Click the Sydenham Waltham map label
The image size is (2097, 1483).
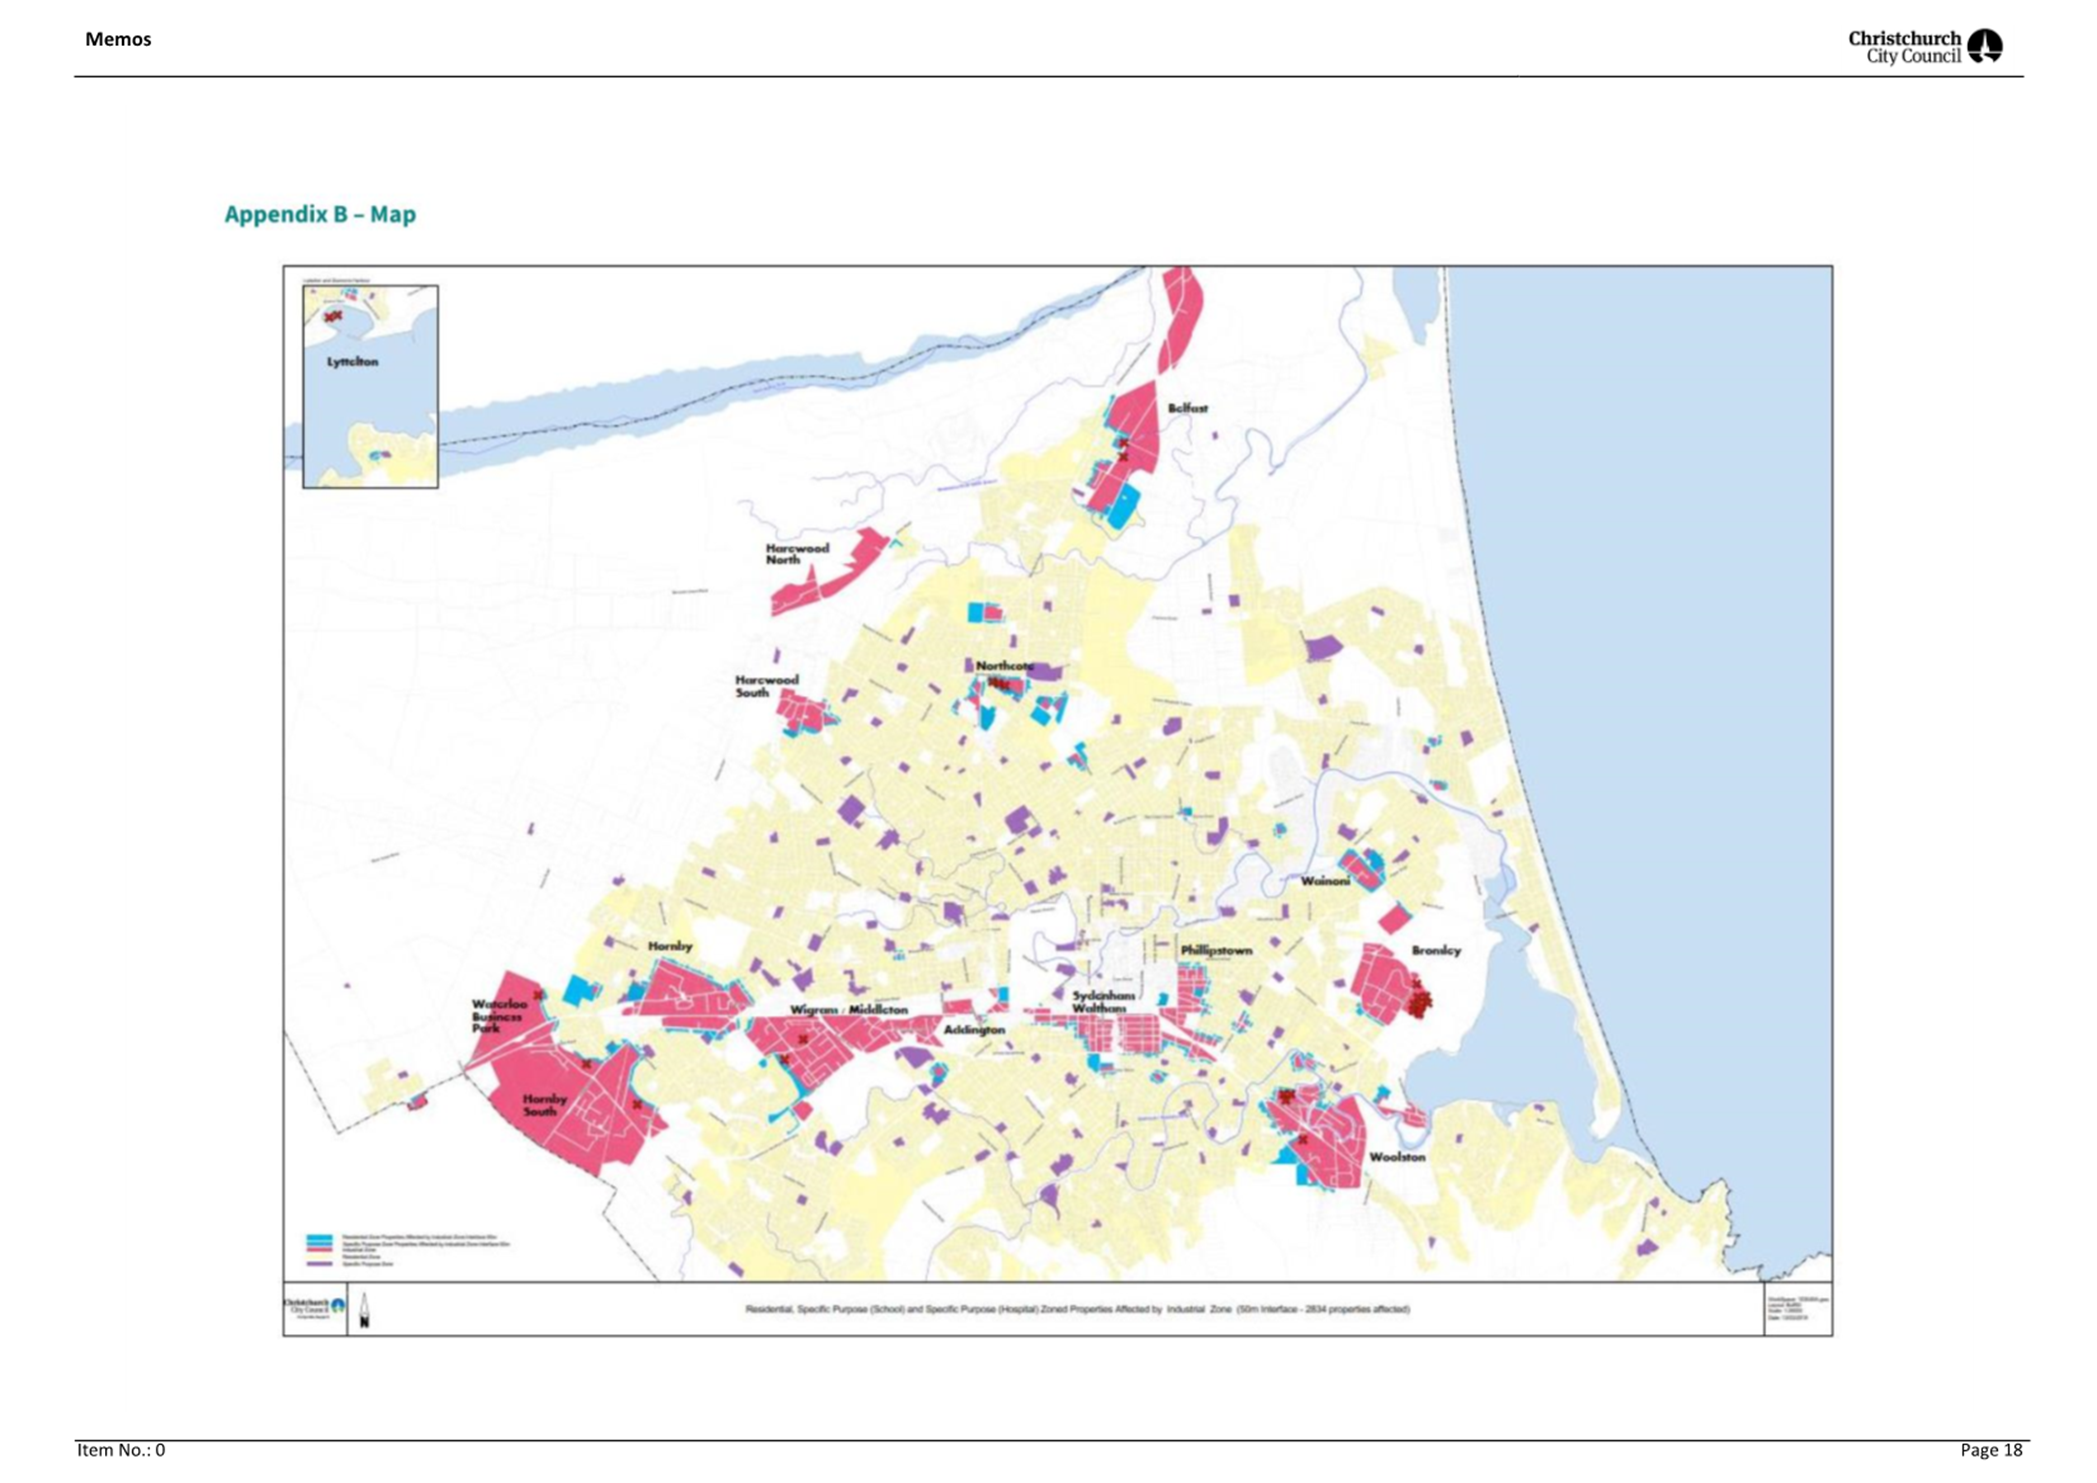pyautogui.click(x=1103, y=1002)
